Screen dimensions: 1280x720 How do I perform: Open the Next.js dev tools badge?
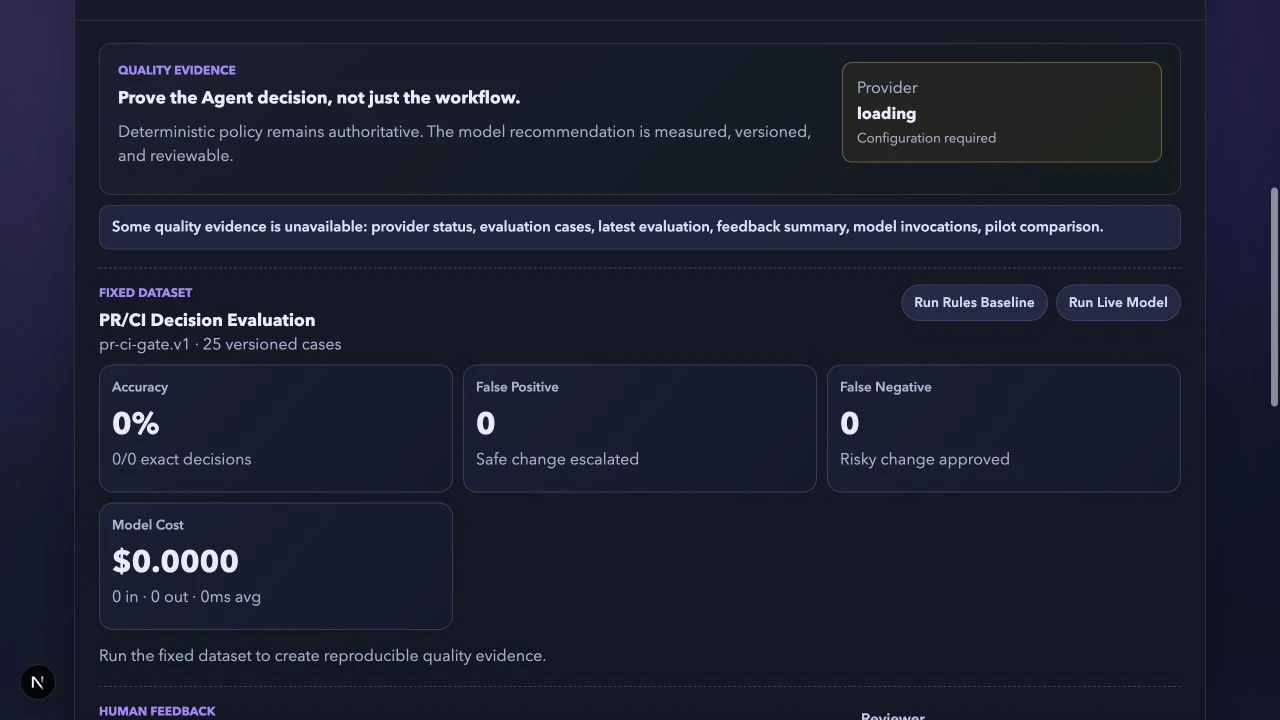[37, 682]
